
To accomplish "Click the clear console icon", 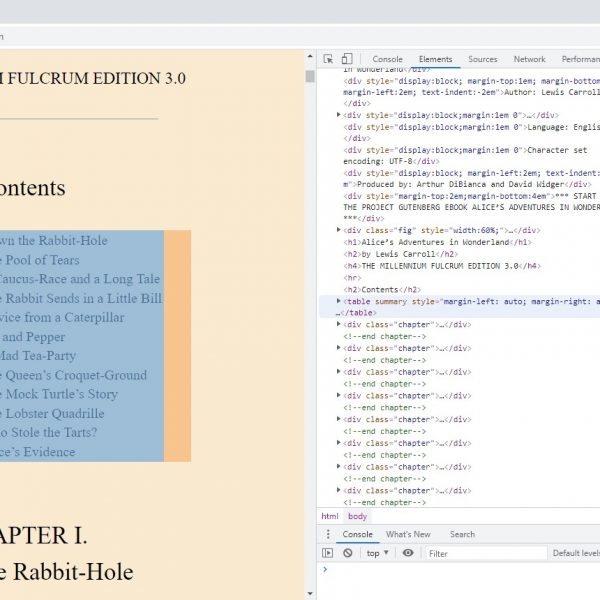I will click(348, 553).
